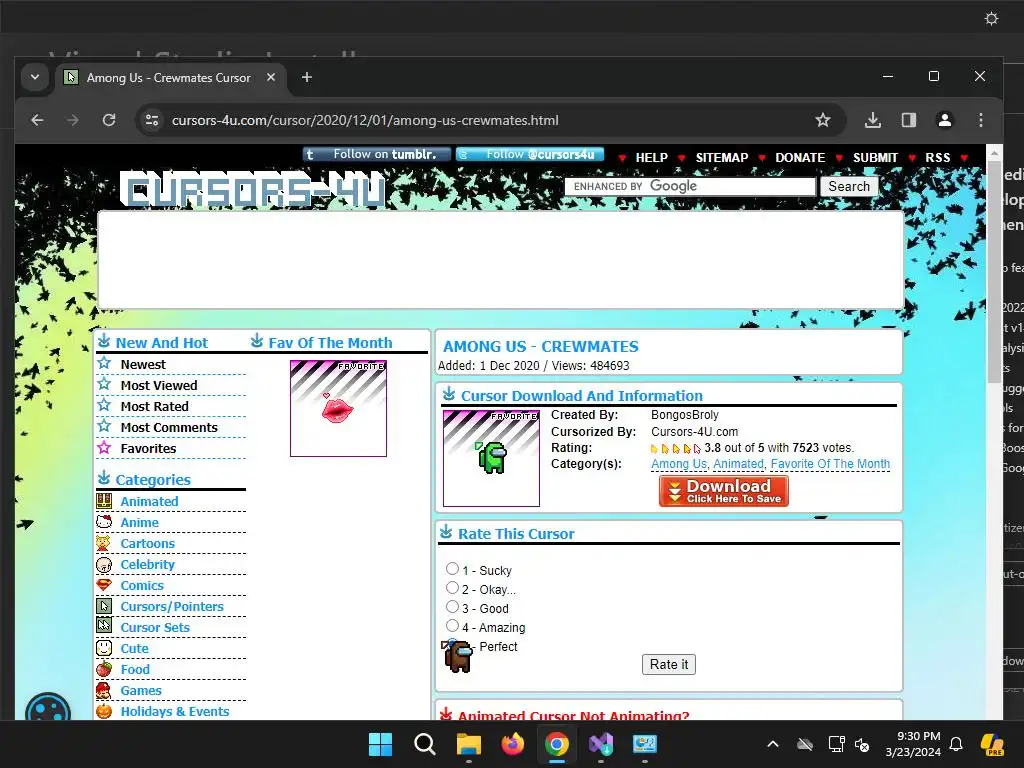Click the brightness sun icon at top right
Screen dimensions: 1024x768
(x=991, y=18)
